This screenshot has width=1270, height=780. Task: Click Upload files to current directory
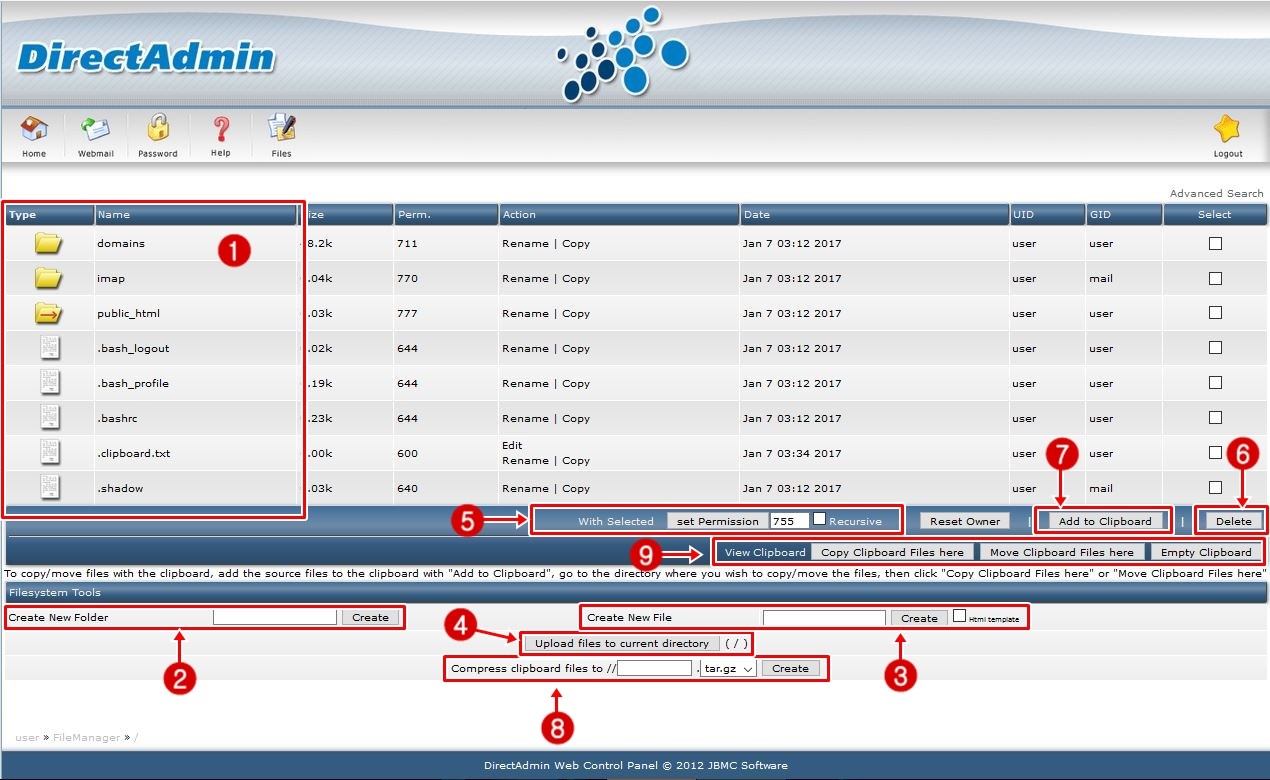[622, 643]
